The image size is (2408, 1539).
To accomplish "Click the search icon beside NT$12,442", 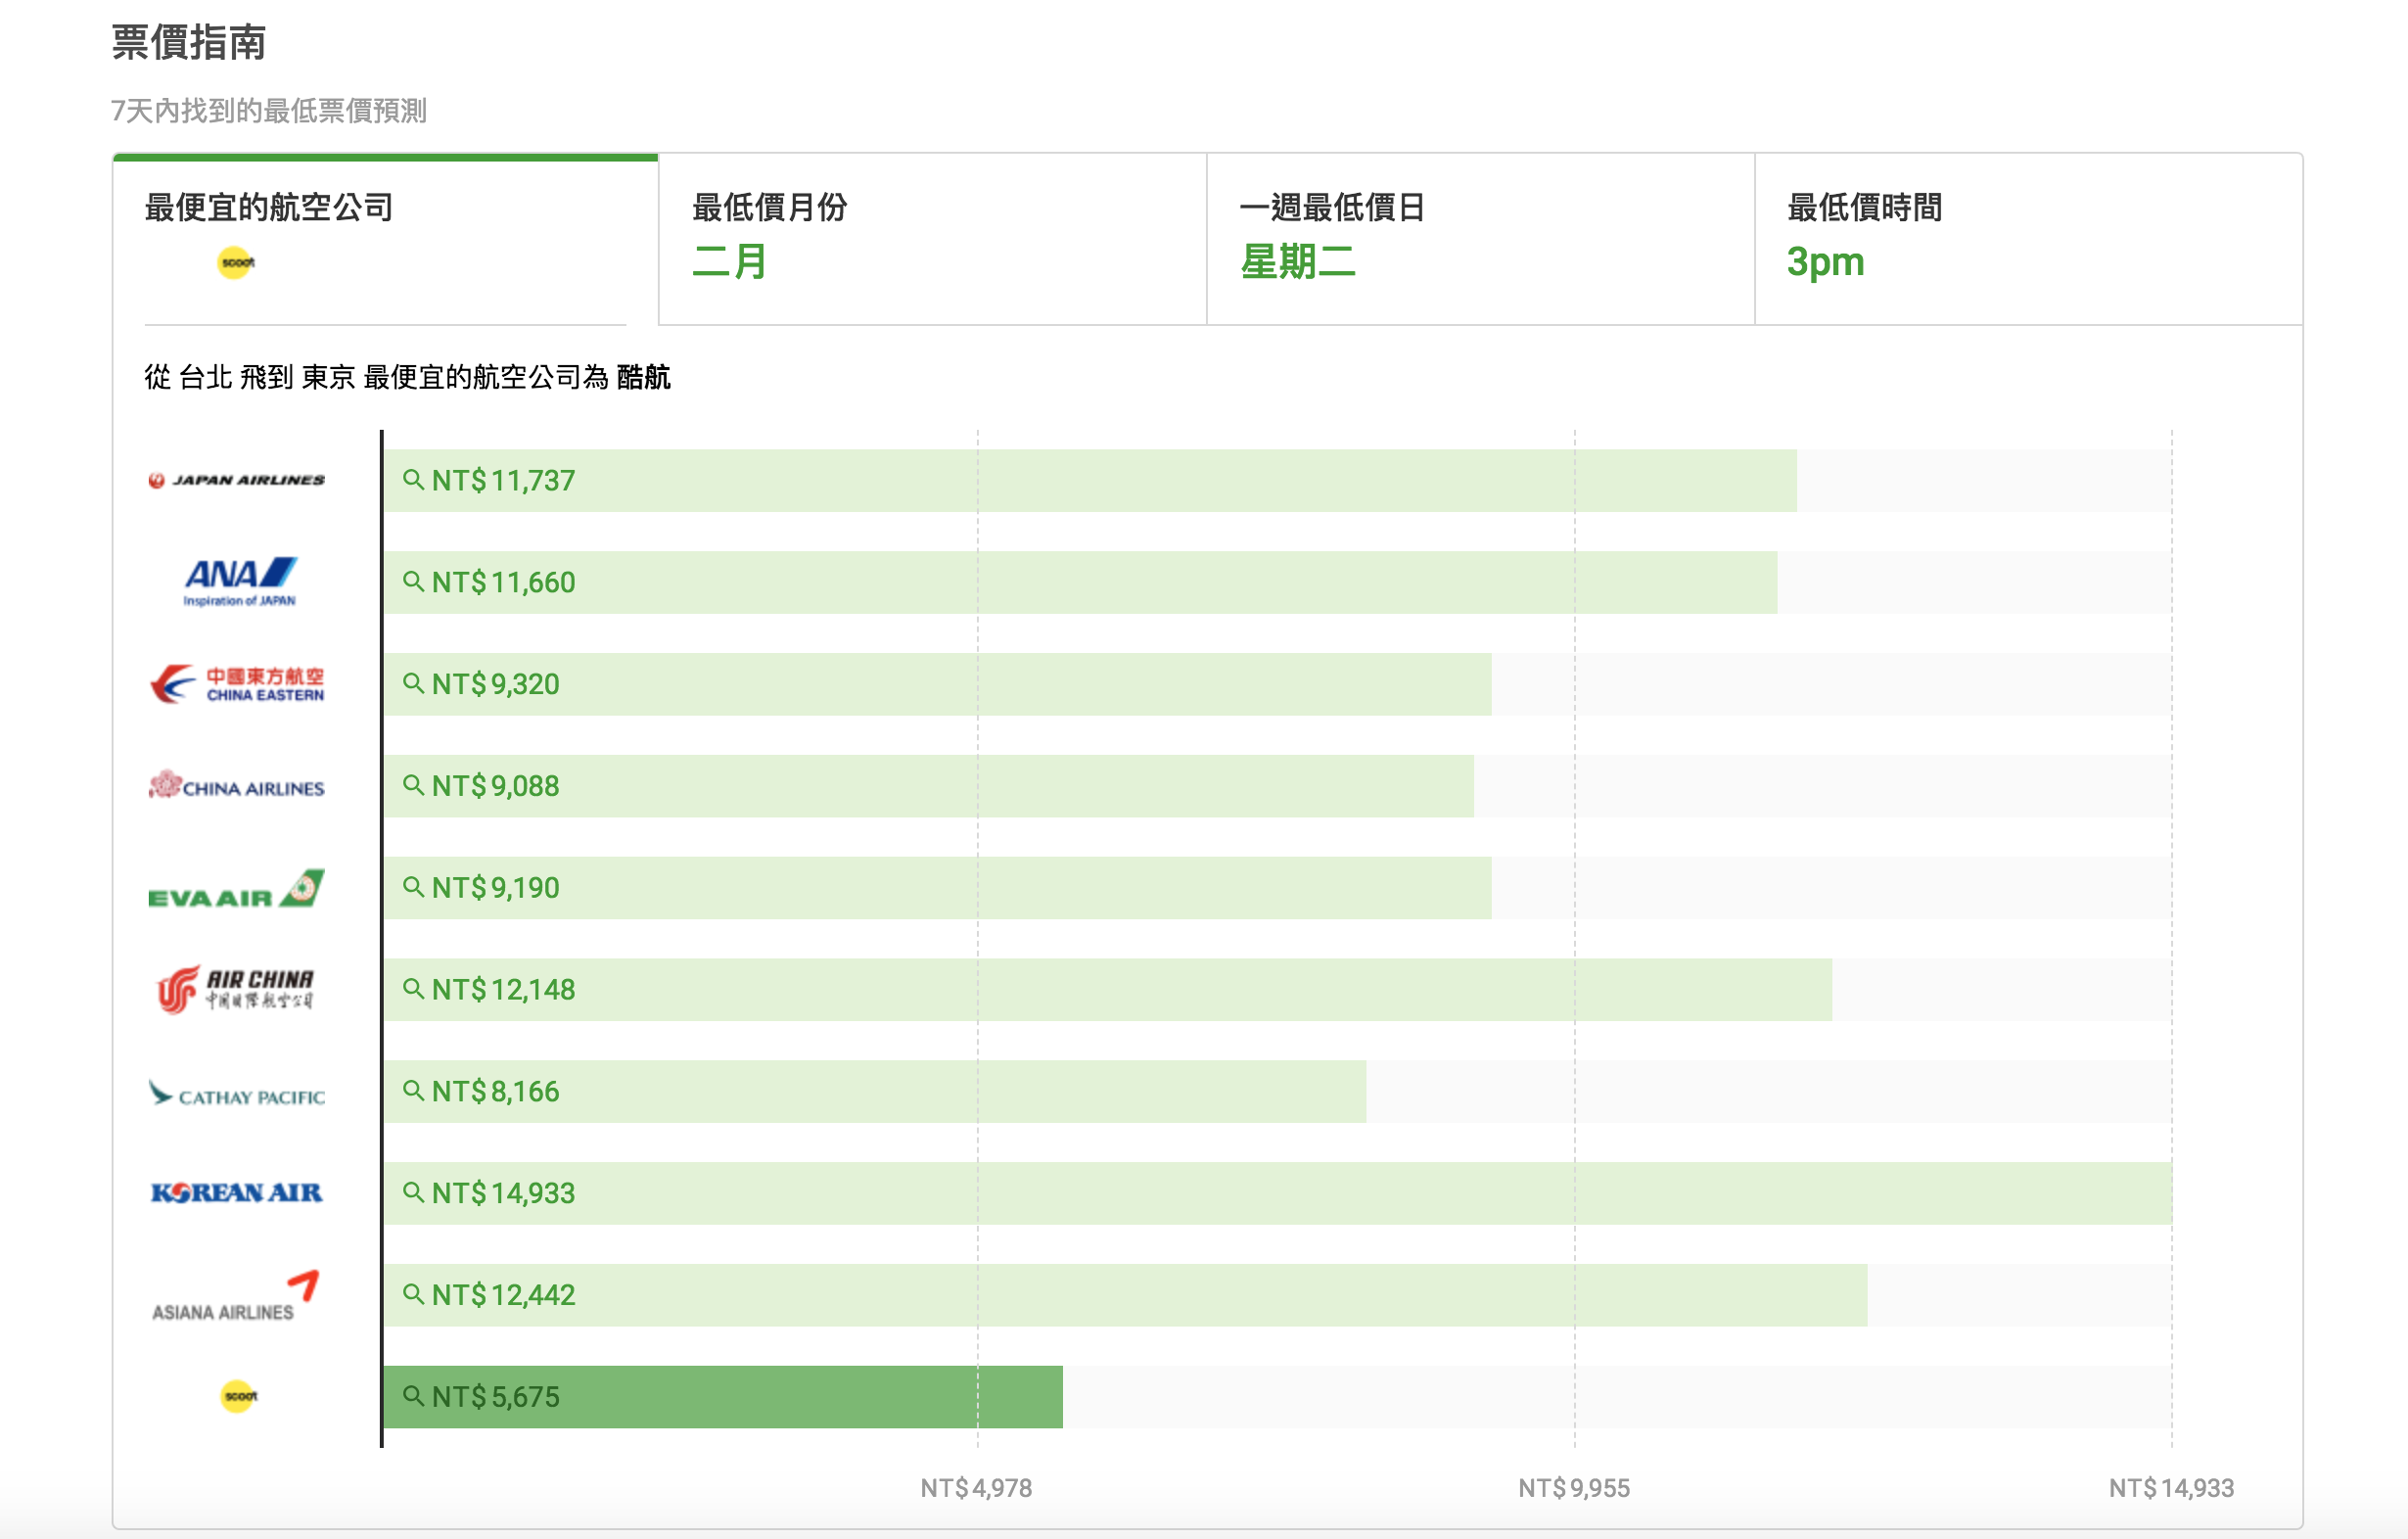I will (413, 1295).
